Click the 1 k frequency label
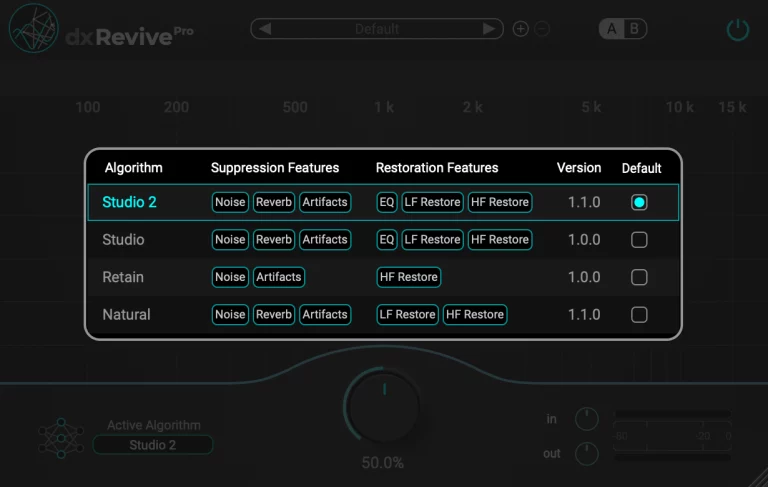Image resolution: width=768 pixels, height=487 pixels. pos(384,107)
